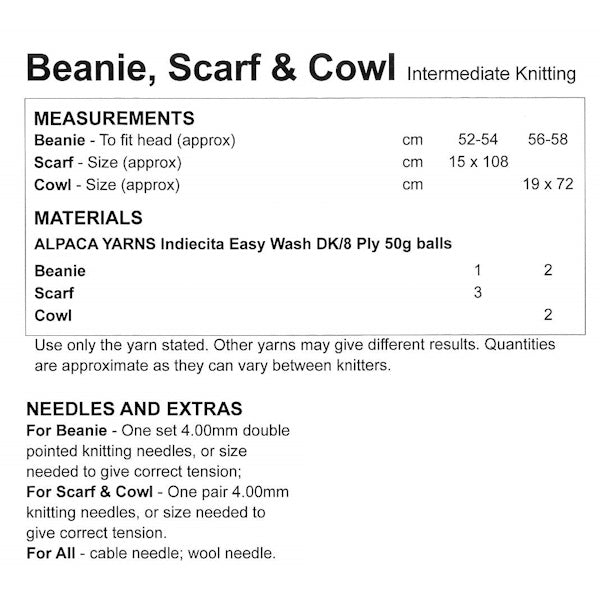Click the Cowl label under Materials
This screenshot has height=600, width=600.
click(52, 316)
